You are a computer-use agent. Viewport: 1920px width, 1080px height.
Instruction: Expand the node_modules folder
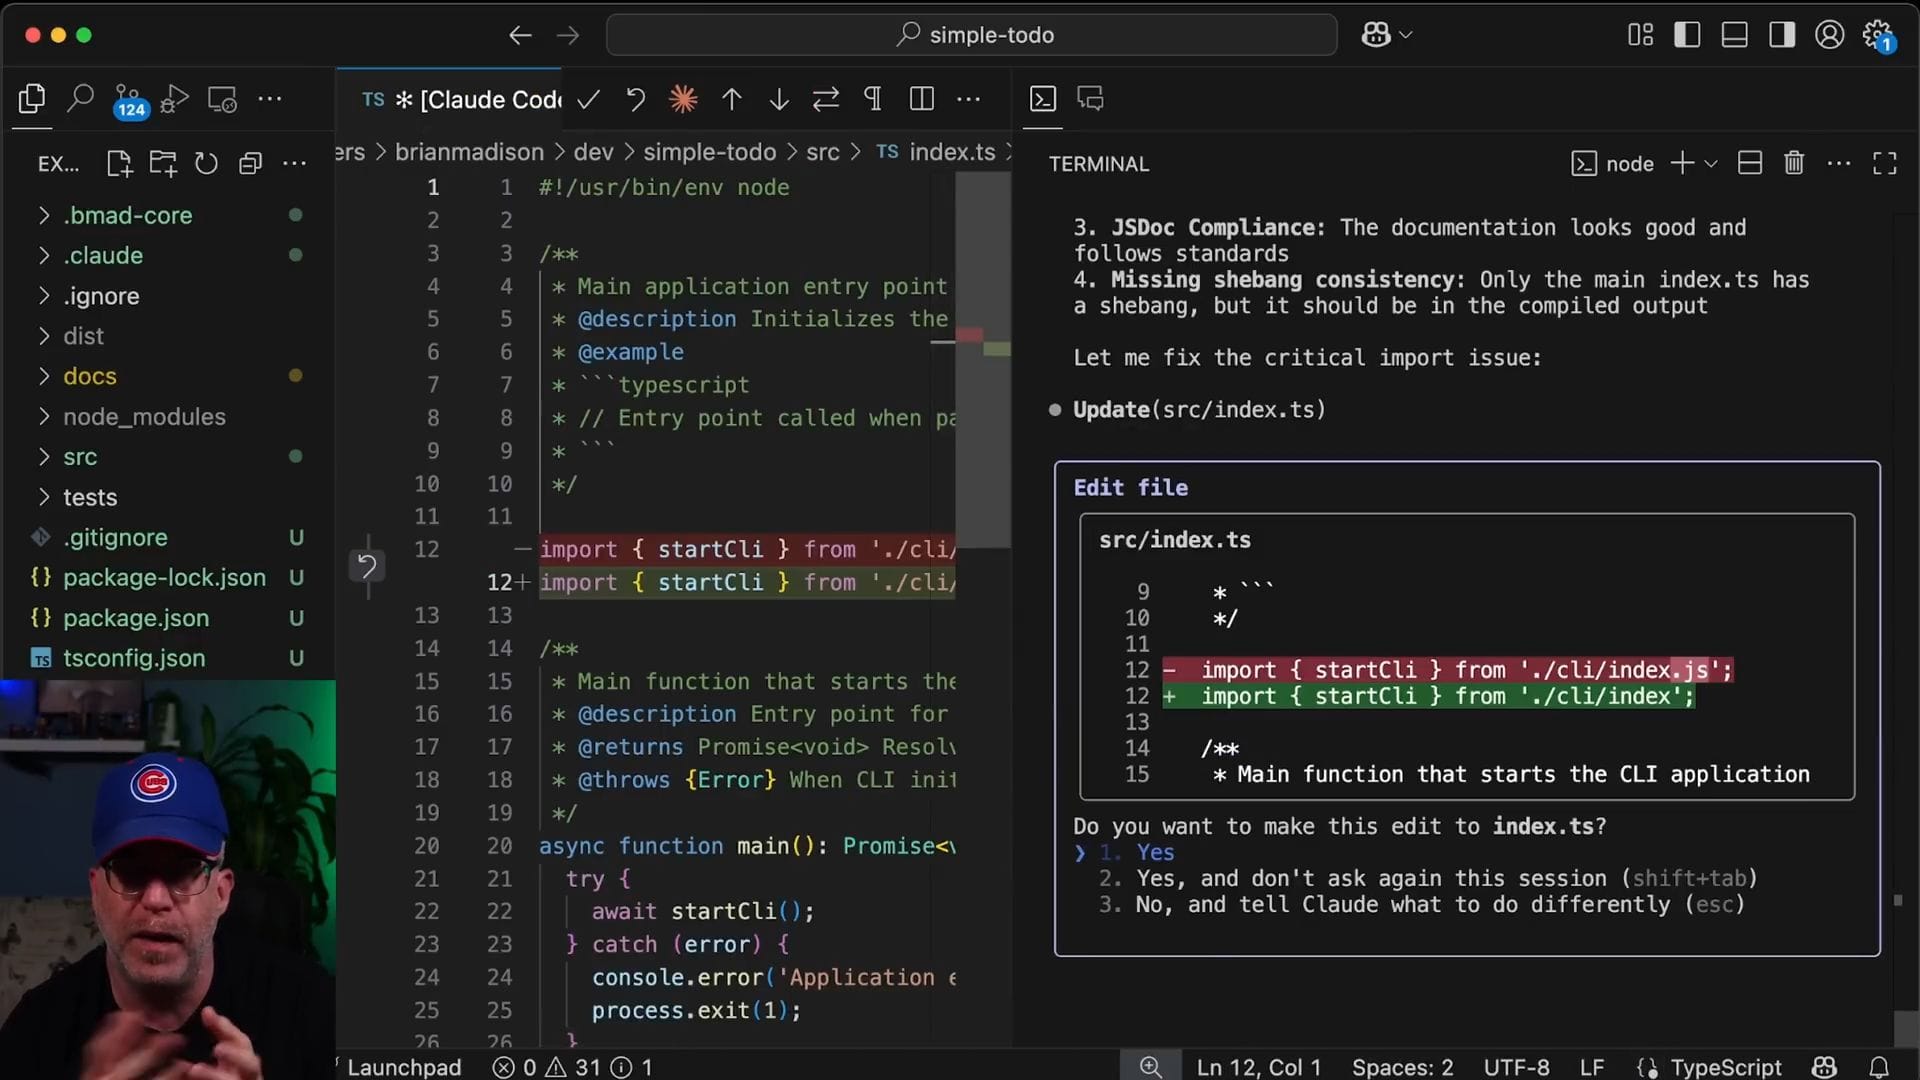click(144, 417)
